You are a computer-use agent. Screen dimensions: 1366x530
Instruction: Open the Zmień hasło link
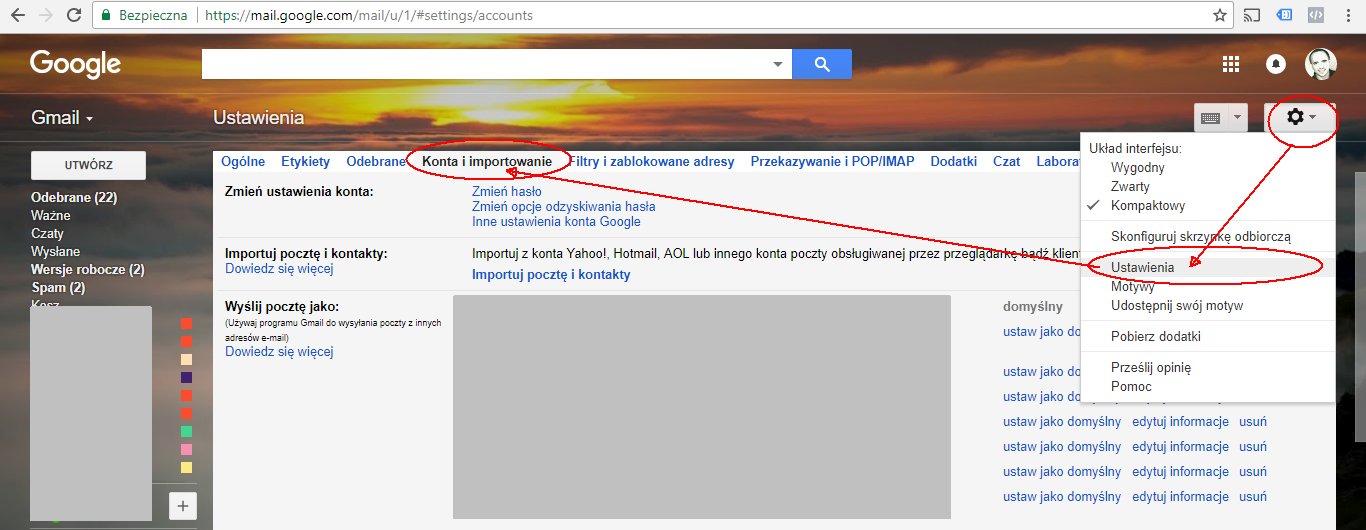(506, 192)
